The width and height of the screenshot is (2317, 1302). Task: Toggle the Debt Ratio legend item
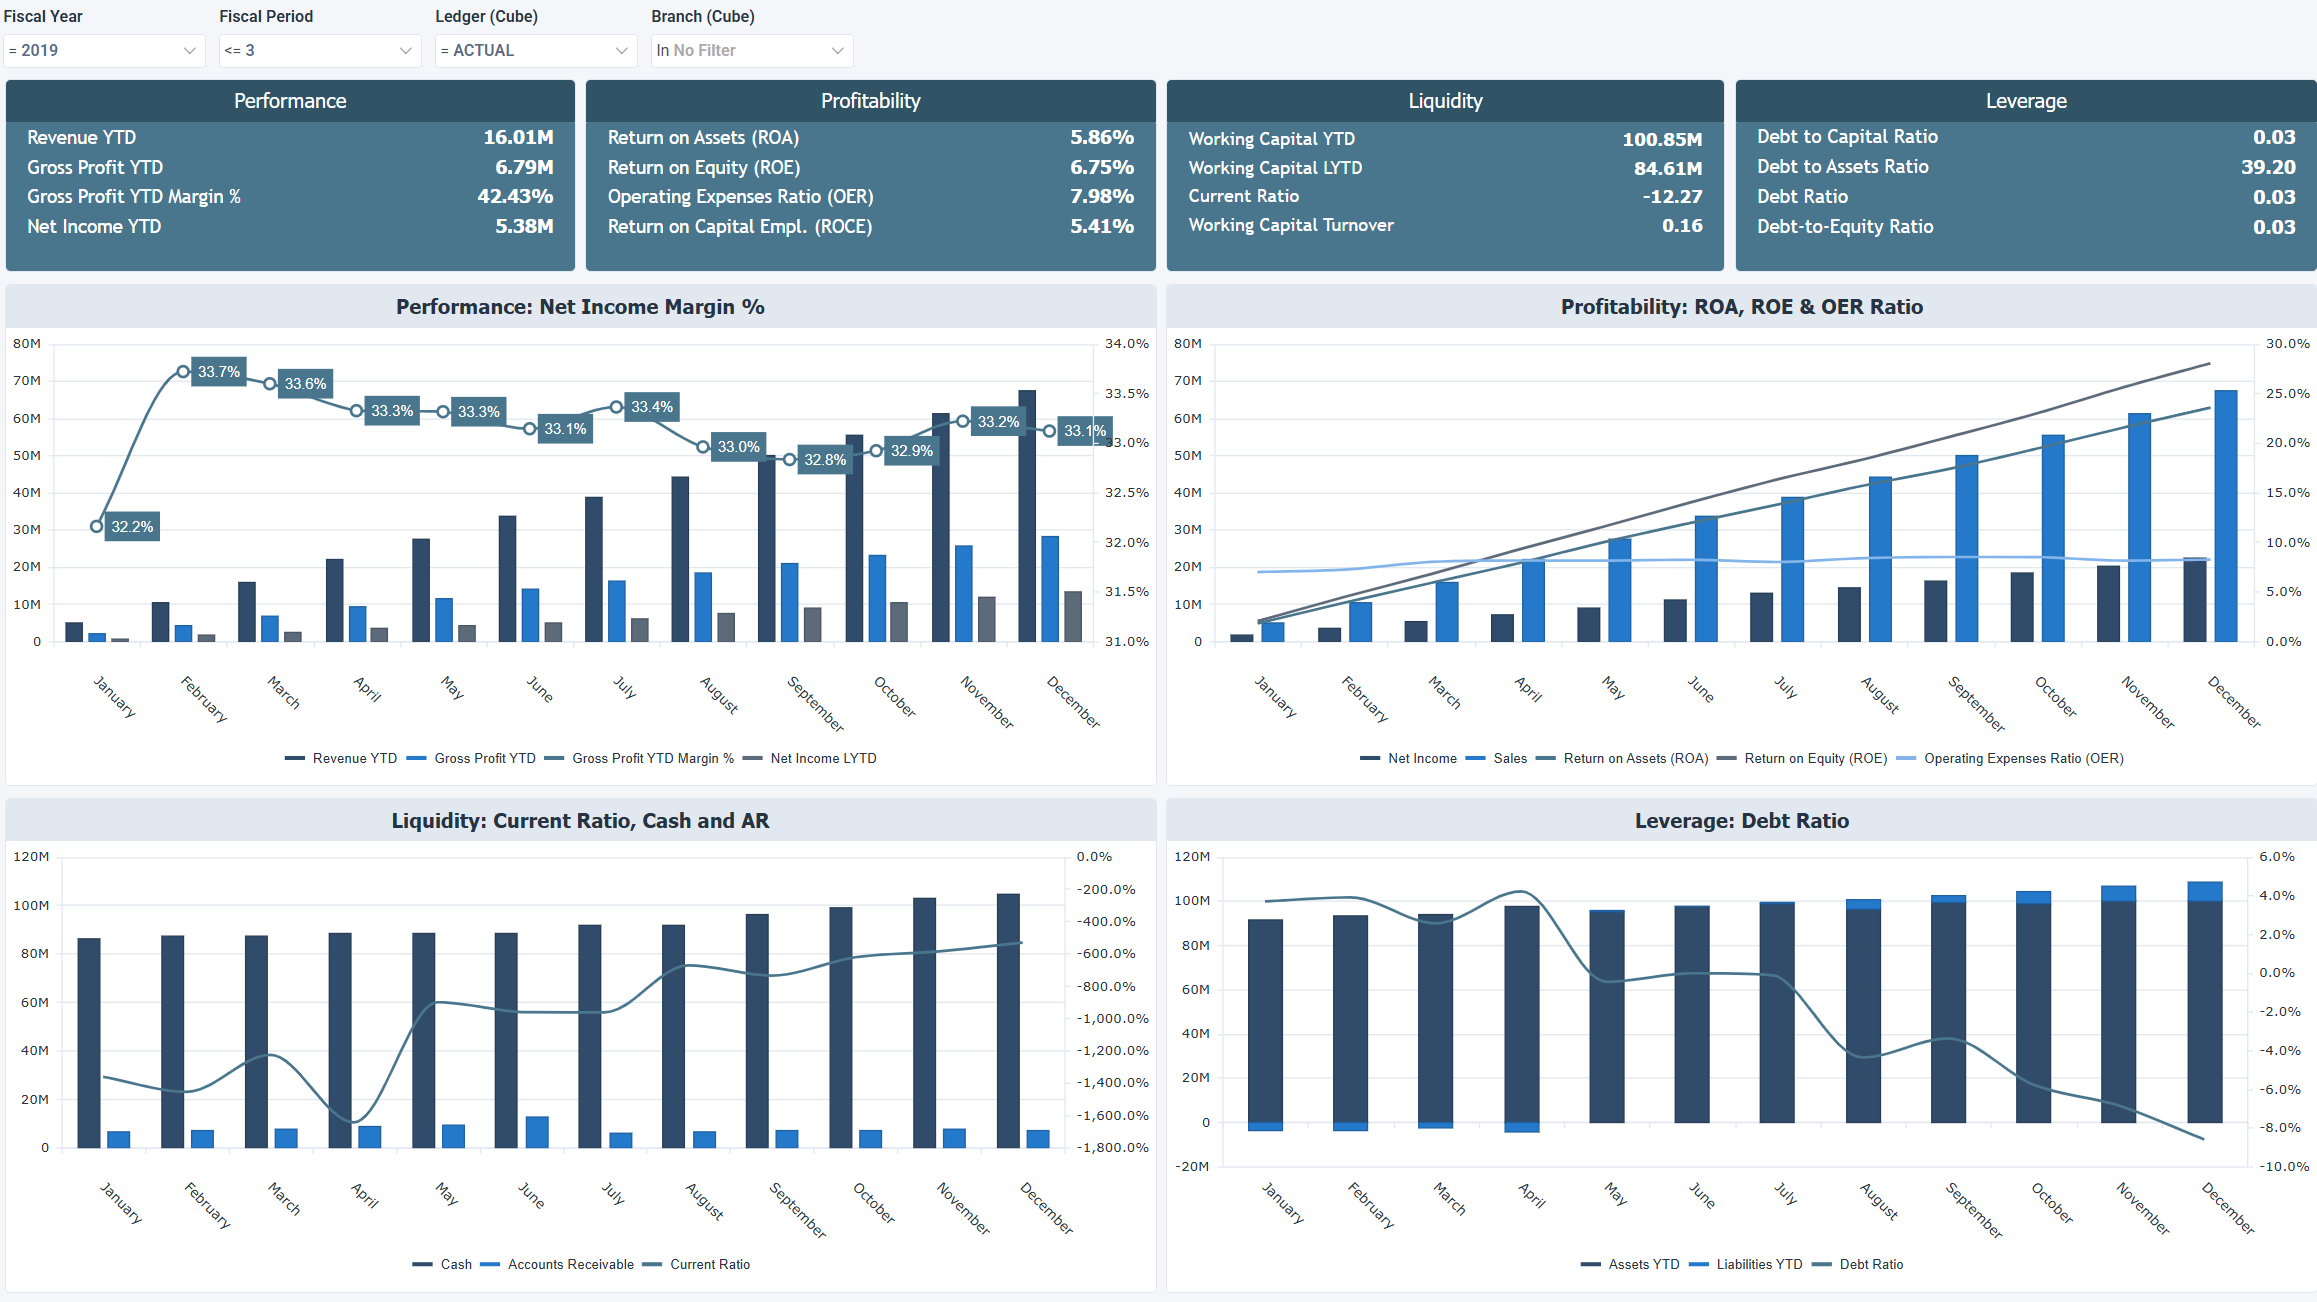(x=1872, y=1264)
